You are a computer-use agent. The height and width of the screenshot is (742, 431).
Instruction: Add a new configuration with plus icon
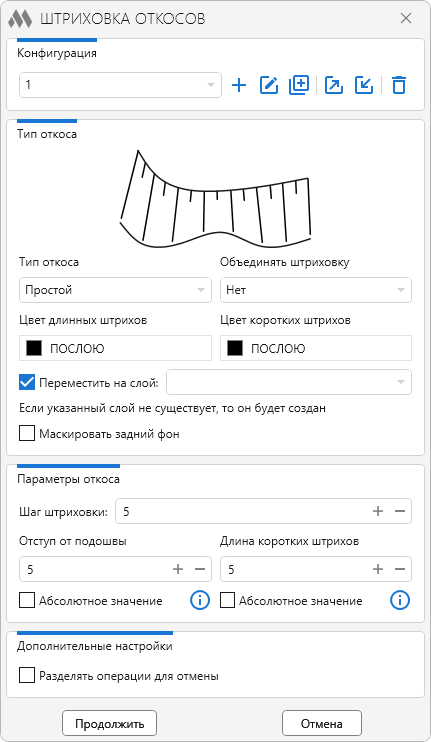(239, 85)
